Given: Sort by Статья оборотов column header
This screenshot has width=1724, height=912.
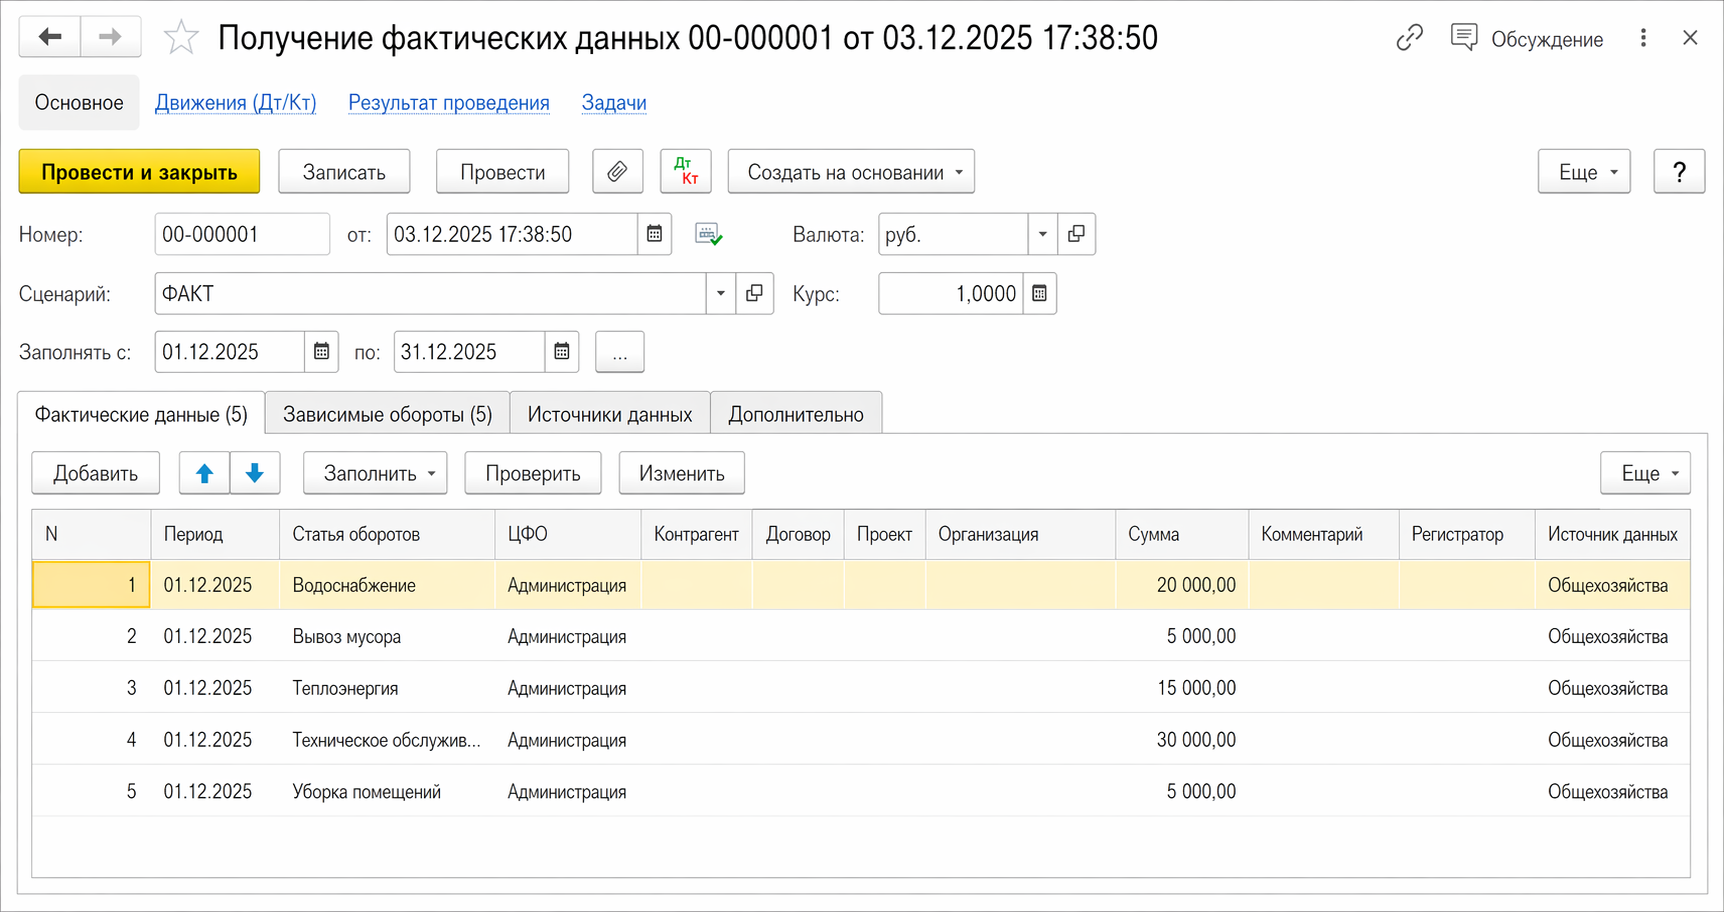Looking at the screenshot, I should point(387,534).
